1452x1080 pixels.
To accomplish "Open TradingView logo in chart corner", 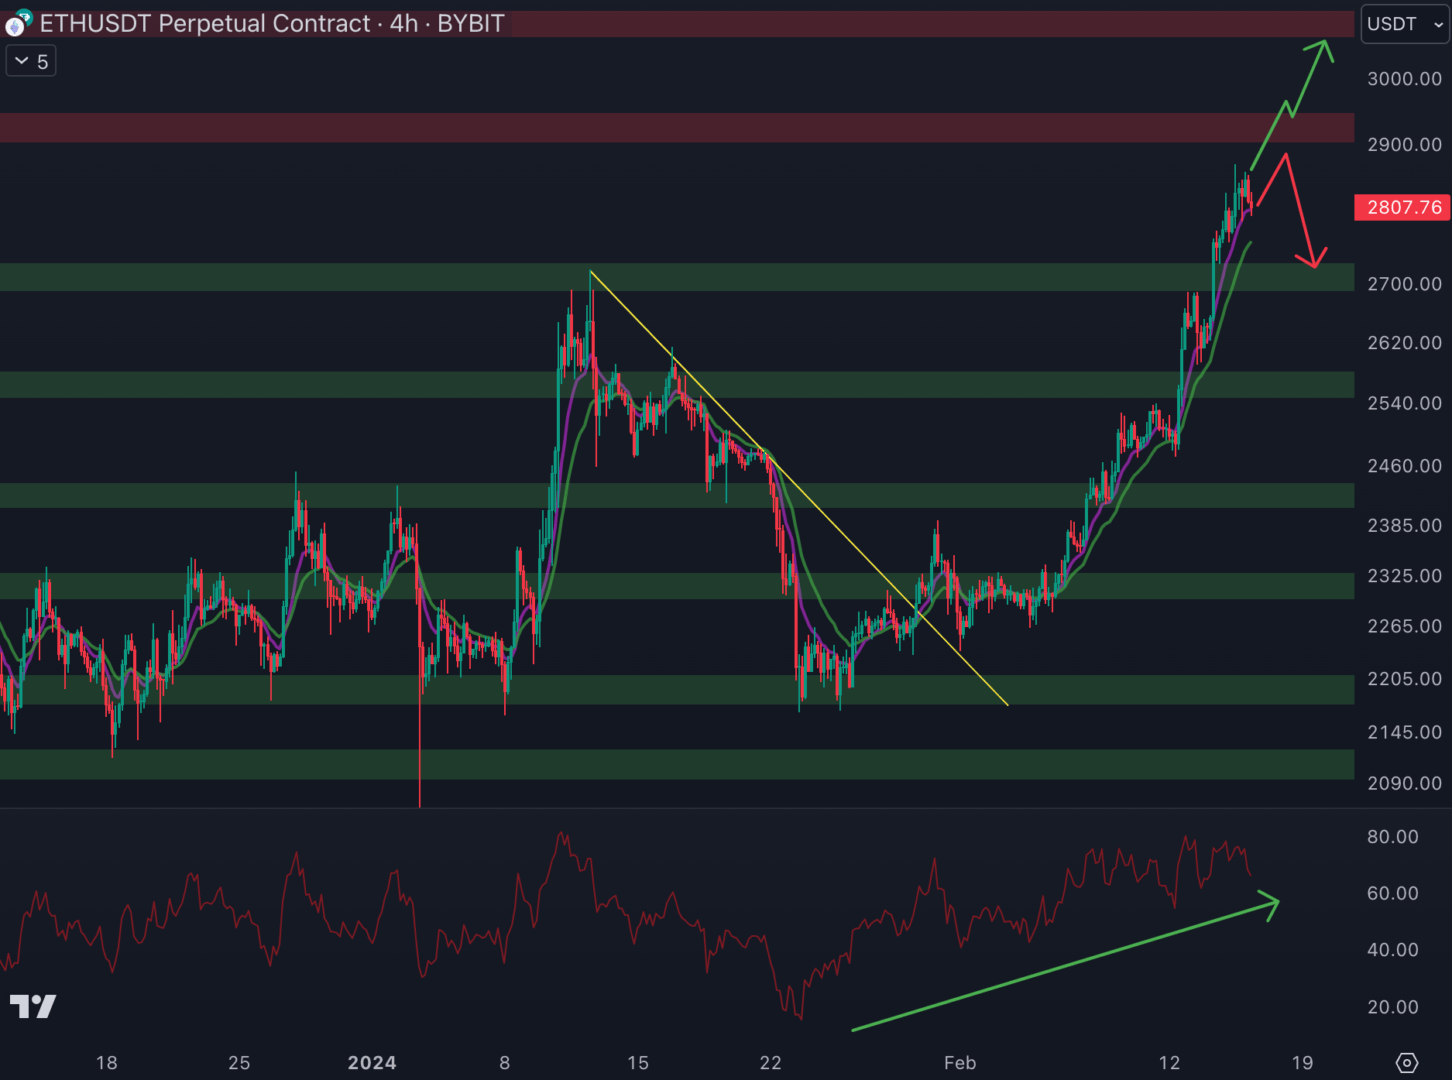I will coord(33,1006).
